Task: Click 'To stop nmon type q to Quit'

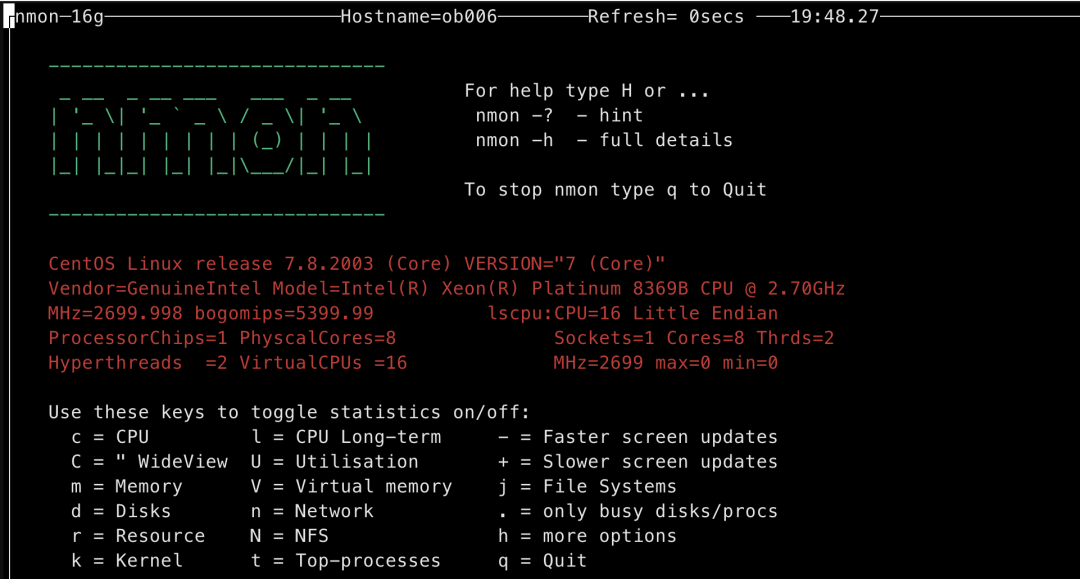Action: click(615, 190)
